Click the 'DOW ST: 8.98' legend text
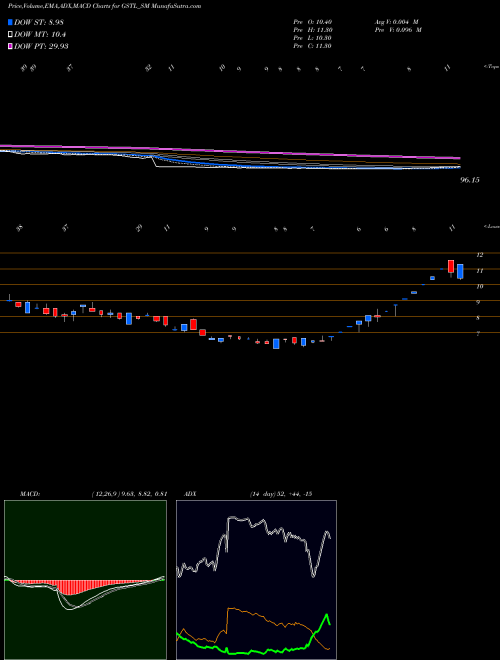The image size is (500, 660). coord(39,22)
